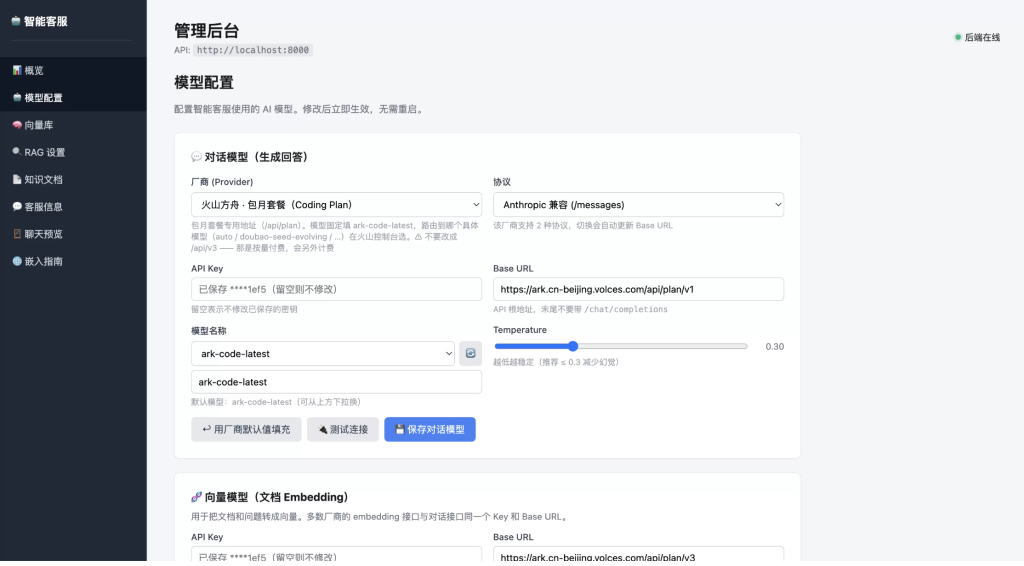
Task: Click 用厂商默认值填充 button
Action: point(246,429)
